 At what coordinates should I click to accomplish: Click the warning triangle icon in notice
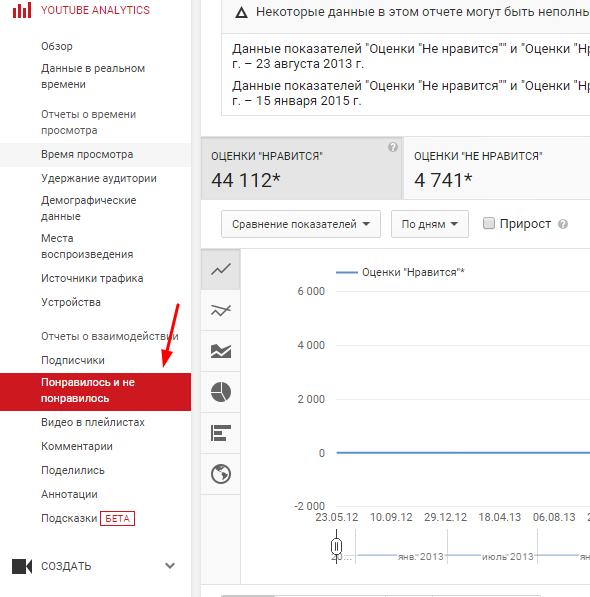241,13
